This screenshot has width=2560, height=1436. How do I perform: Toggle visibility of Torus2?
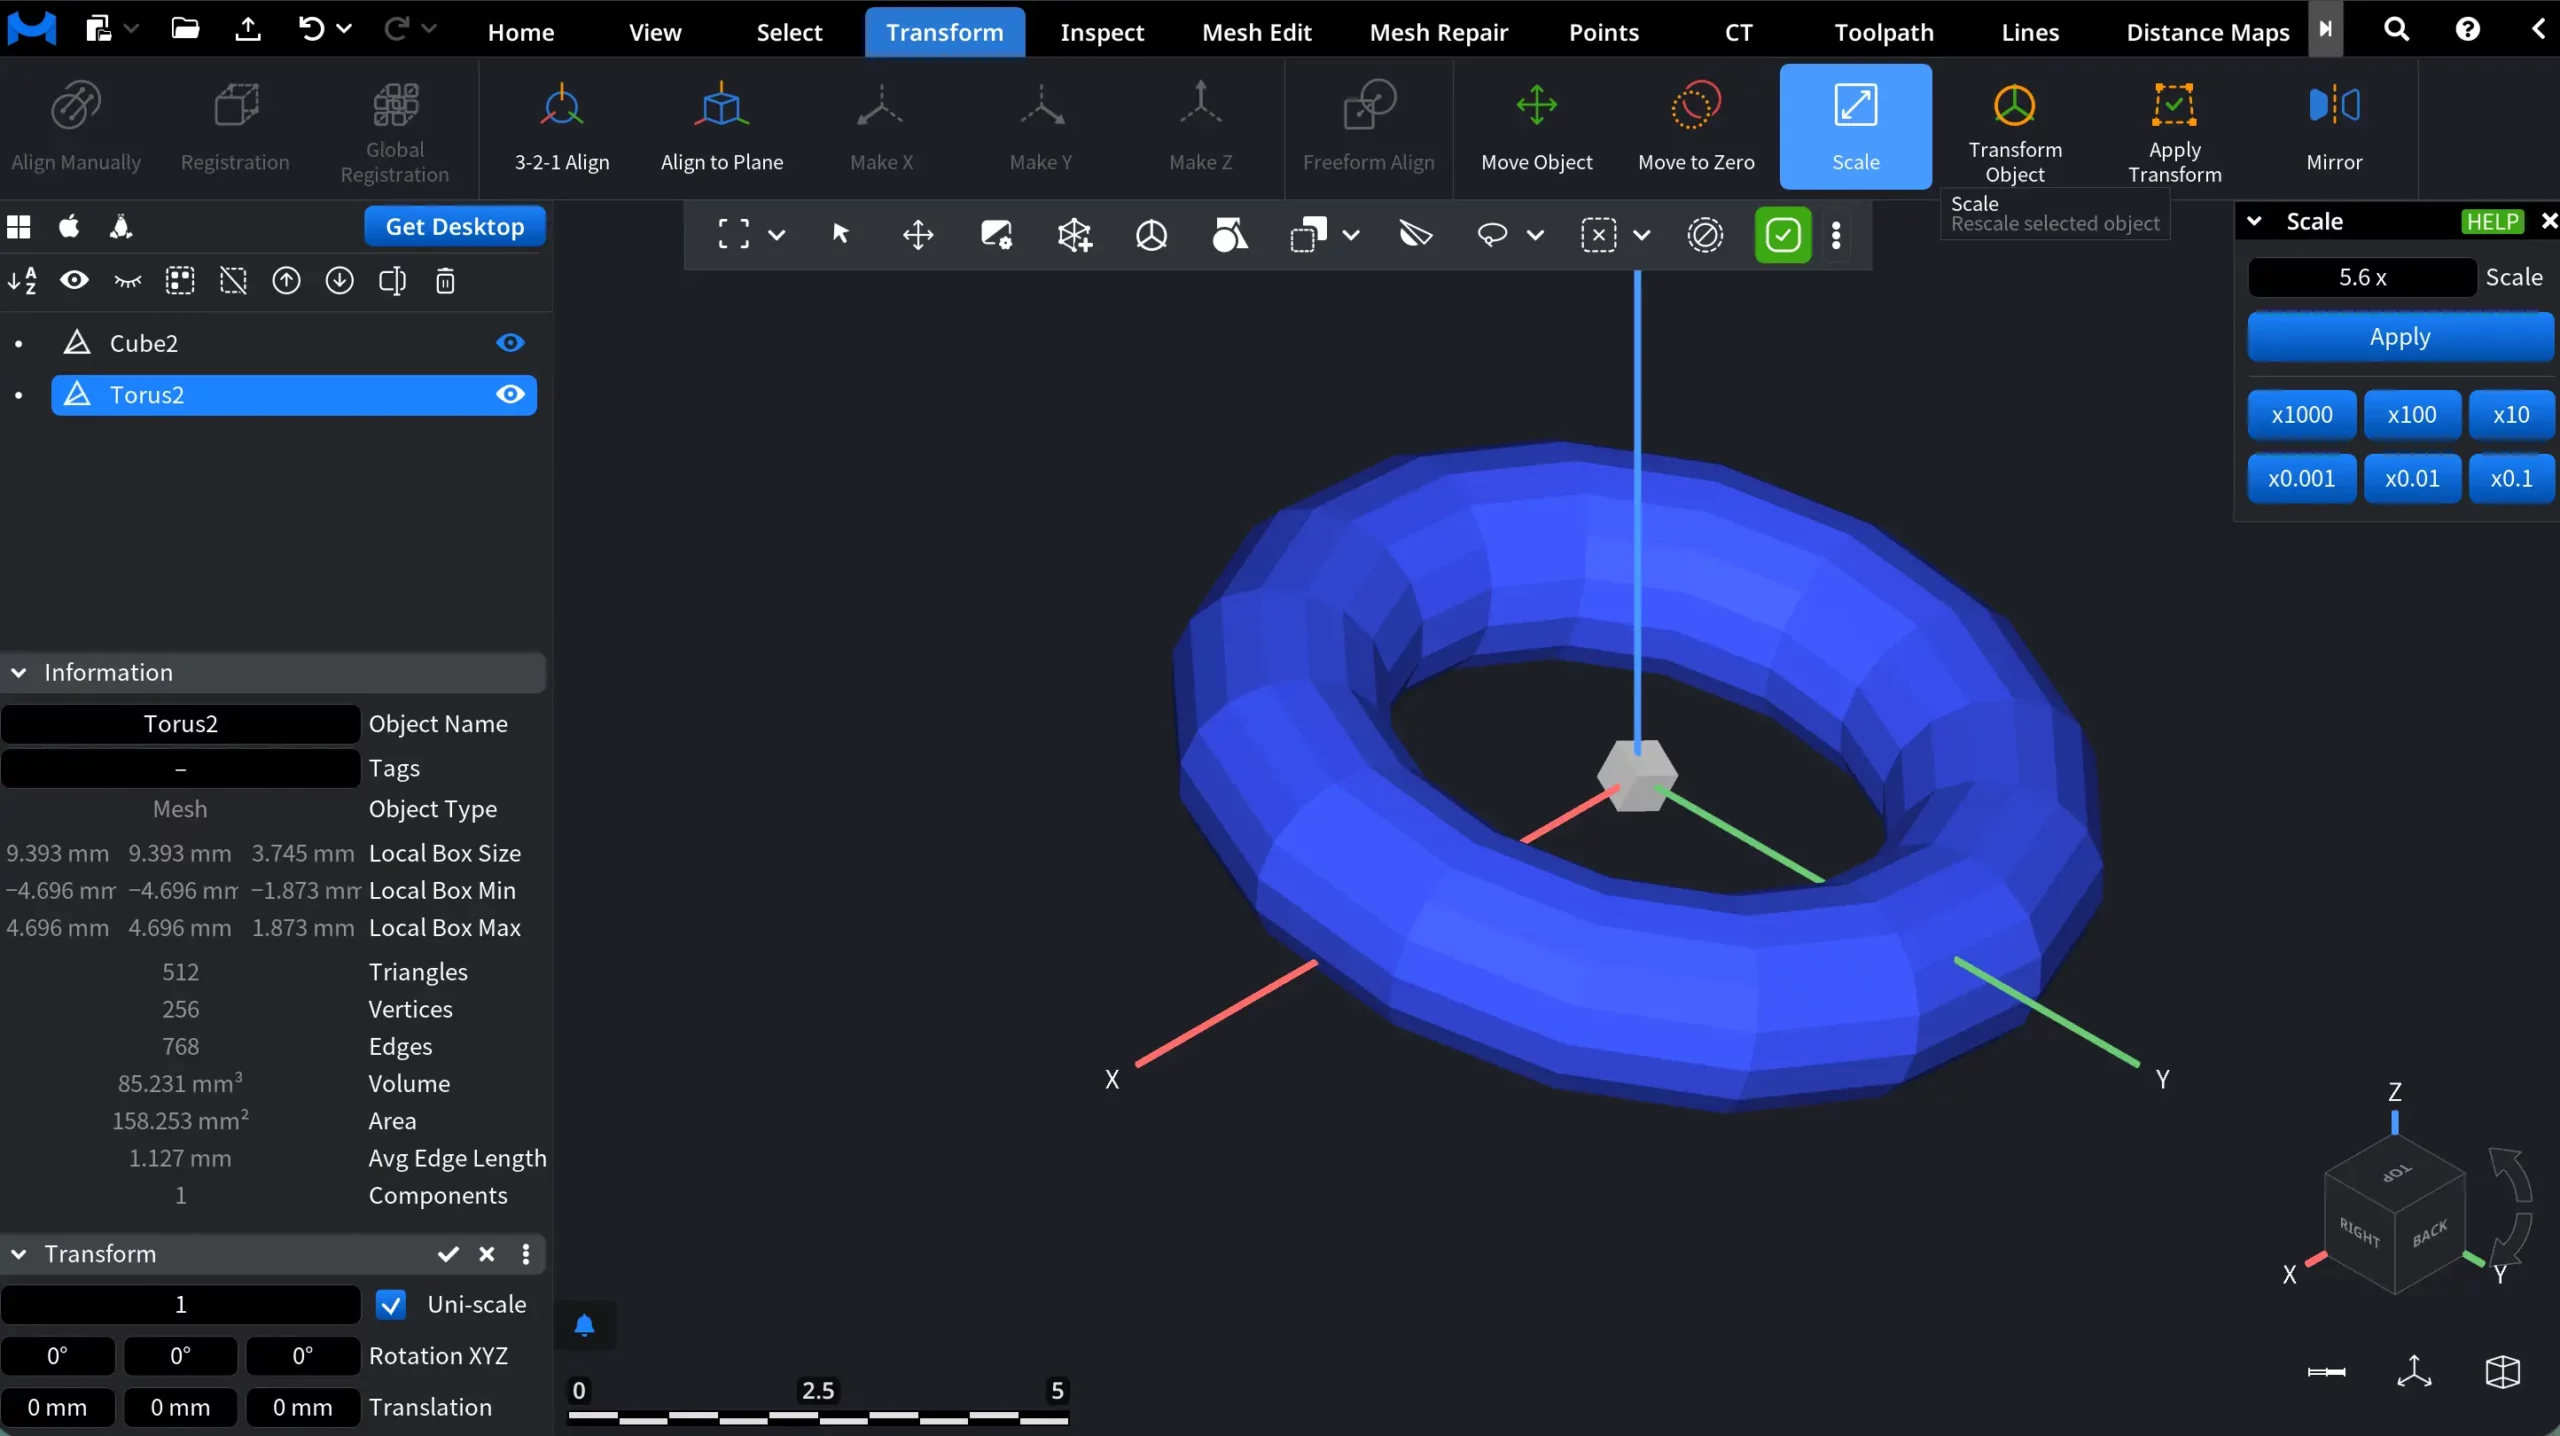pos(510,394)
